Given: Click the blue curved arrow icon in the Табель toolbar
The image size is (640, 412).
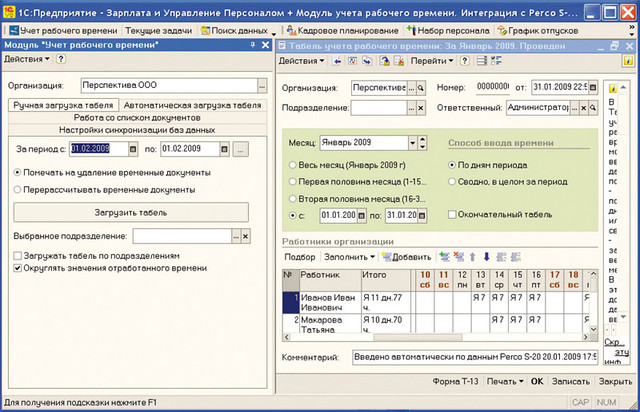Looking at the screenshot, I should click(367, 61).
